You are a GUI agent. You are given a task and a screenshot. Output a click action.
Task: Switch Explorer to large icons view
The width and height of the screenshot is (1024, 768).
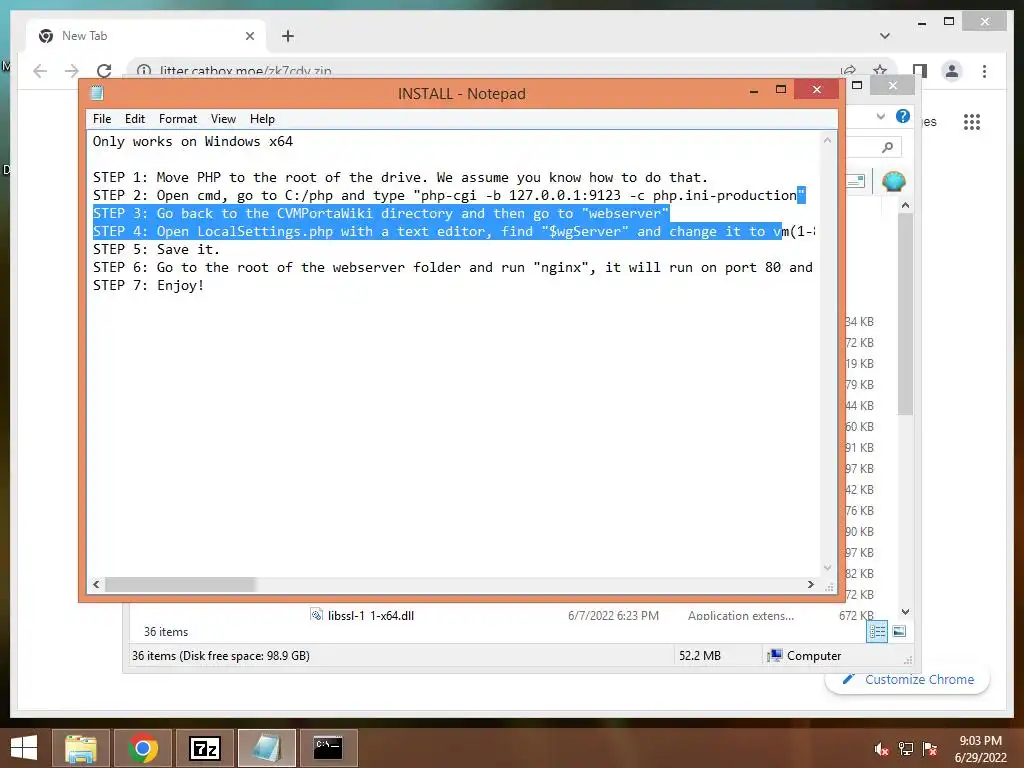899,631
